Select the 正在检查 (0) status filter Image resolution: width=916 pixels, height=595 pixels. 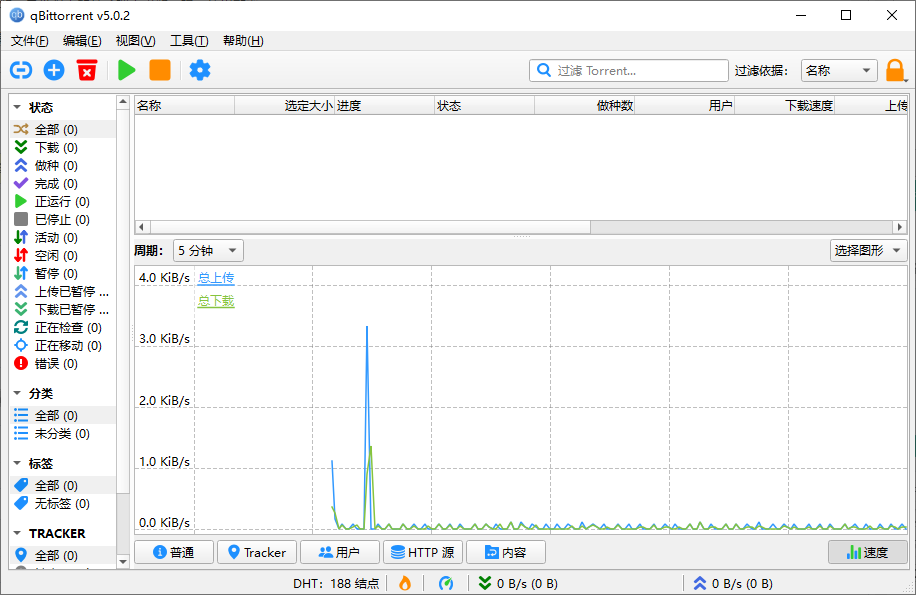(x=63, y=328)
